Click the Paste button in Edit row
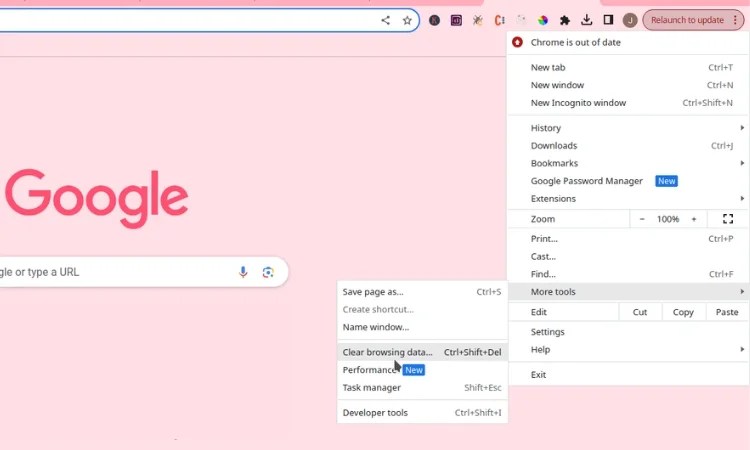Viewport: 750px width, 450px height. tap(727, 312)
